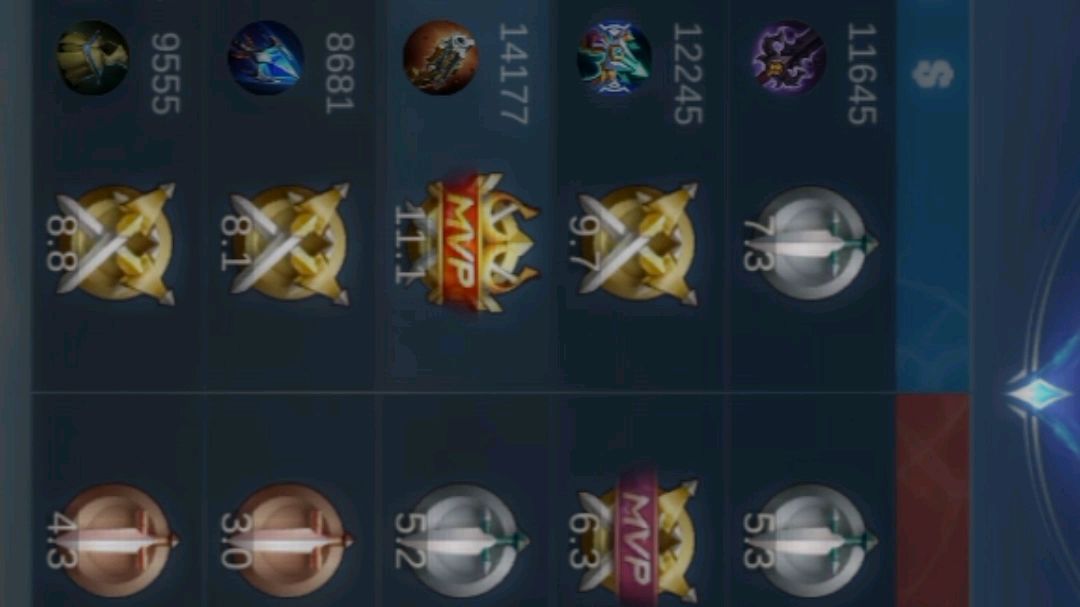Click the gold value 14177
Screen dimensions: 1080x607
coord(513,74)
